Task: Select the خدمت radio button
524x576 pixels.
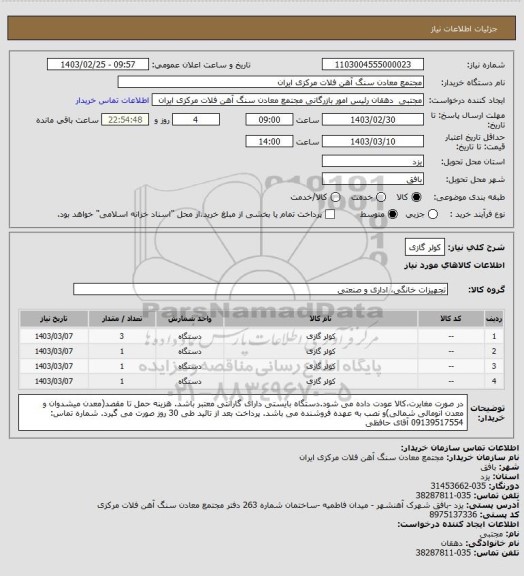Action: 381,197
